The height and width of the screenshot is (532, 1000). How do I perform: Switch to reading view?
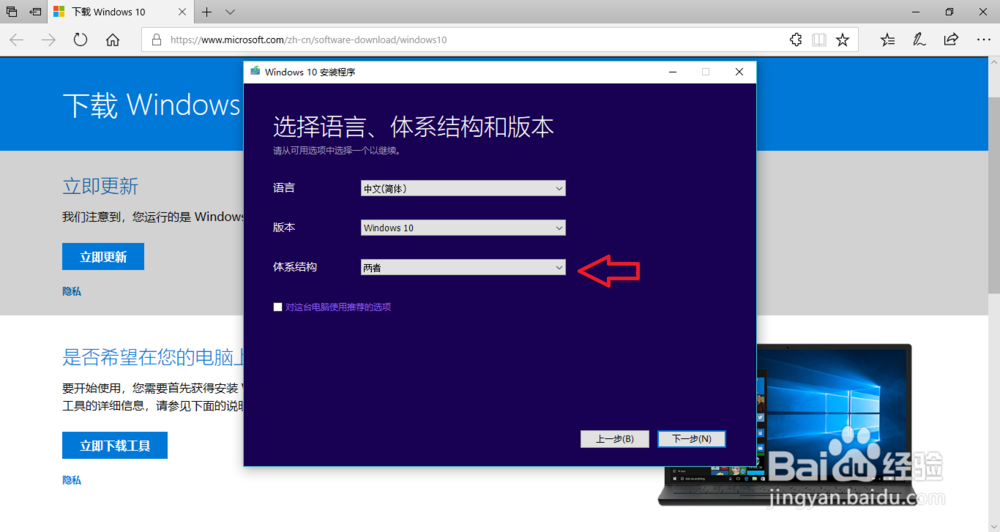[x=819, y=40]
